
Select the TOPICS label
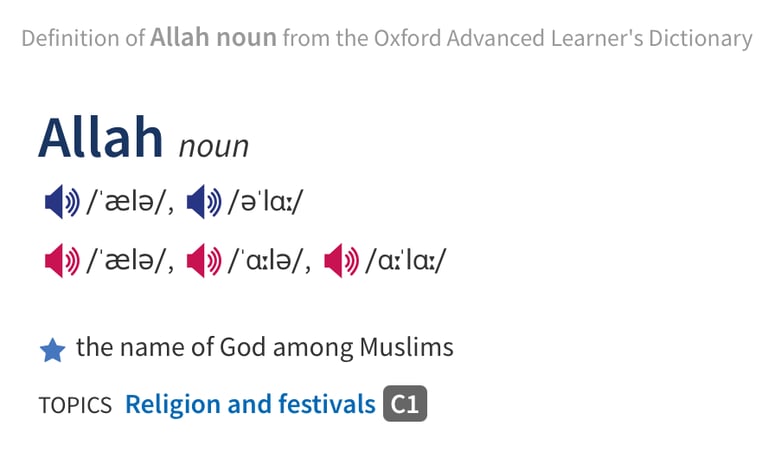[x=75, y=405]
